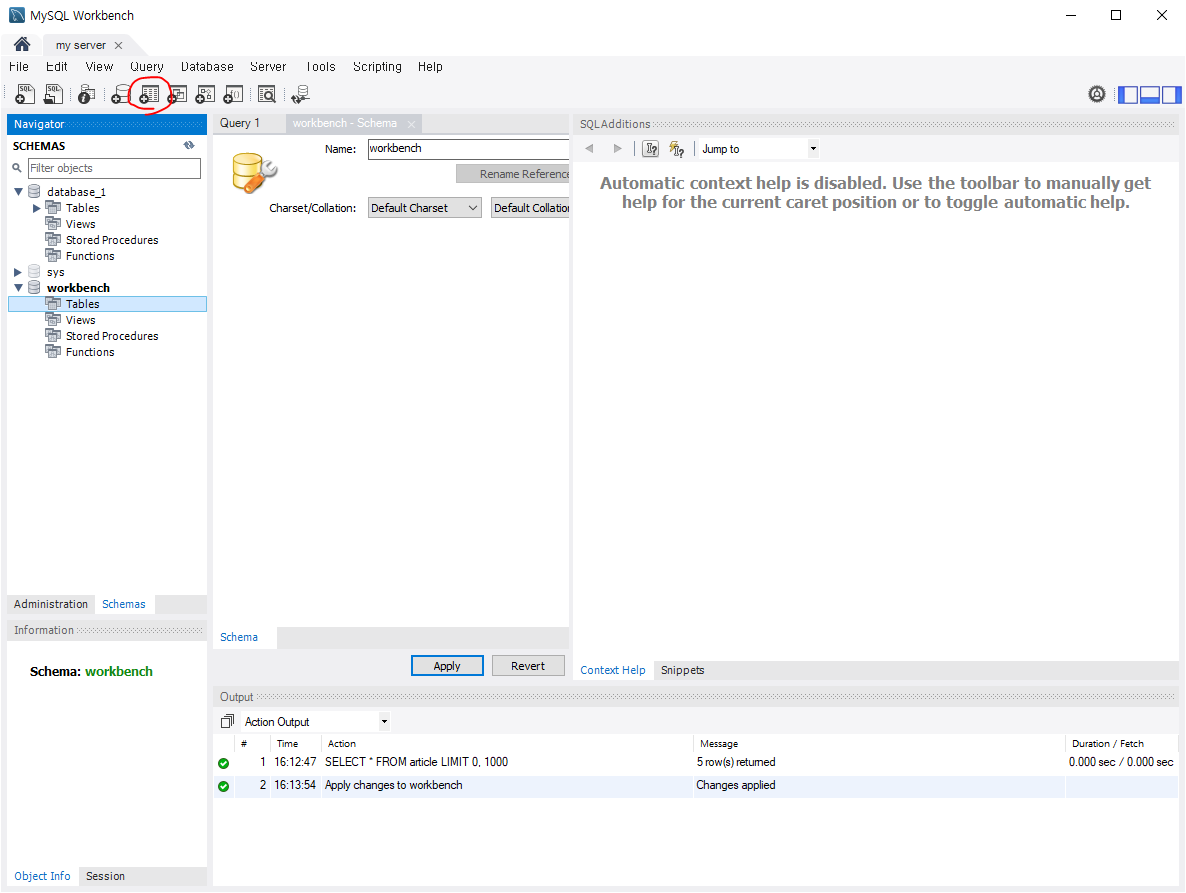Click the Filter objects search field

[x=114, y=168]
